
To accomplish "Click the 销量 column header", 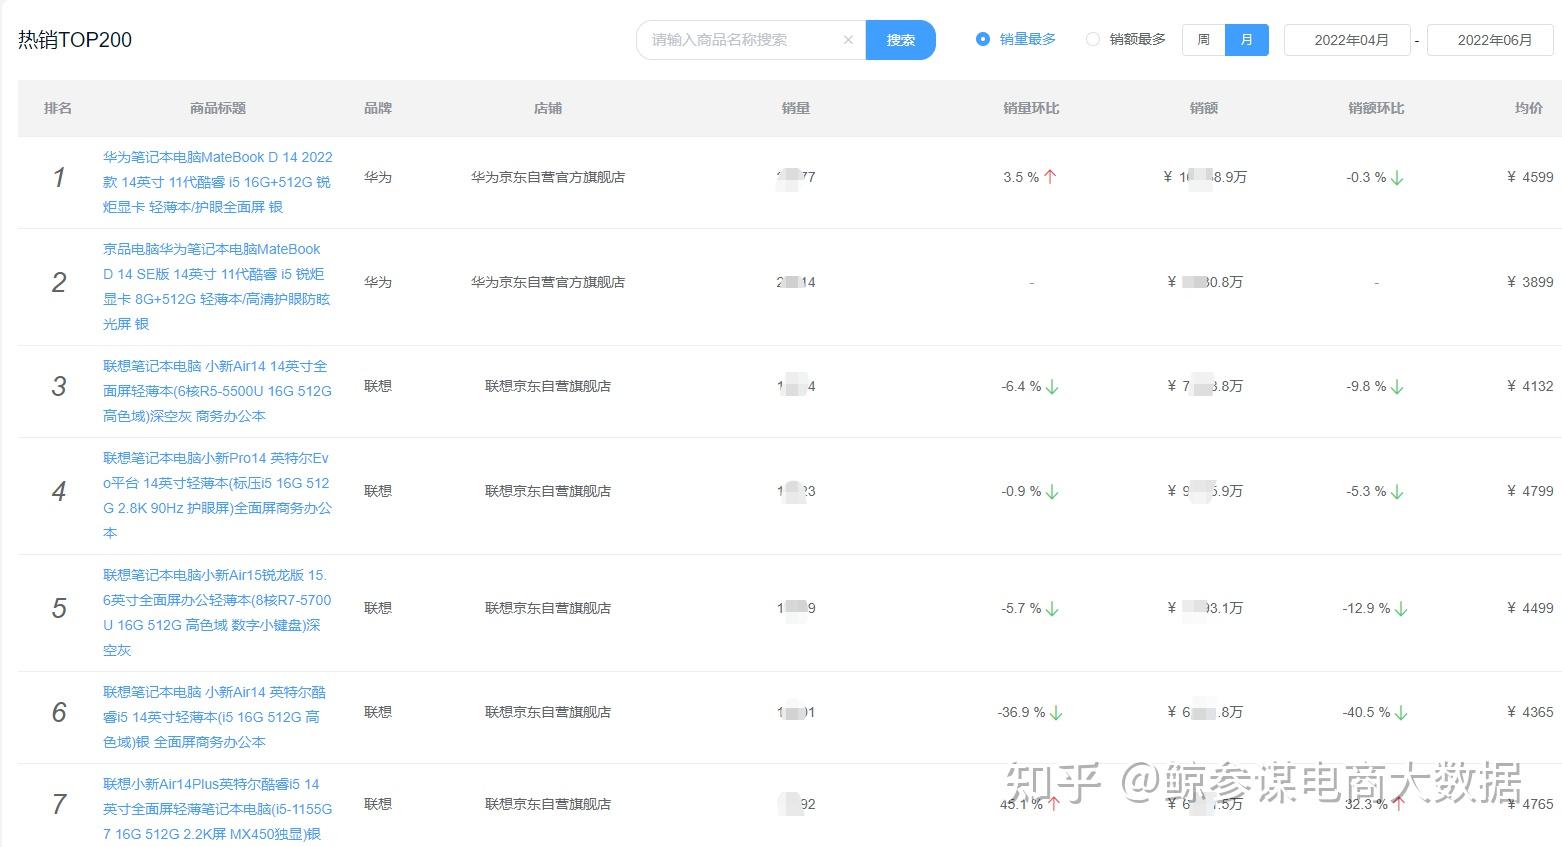I will point(796,108).
